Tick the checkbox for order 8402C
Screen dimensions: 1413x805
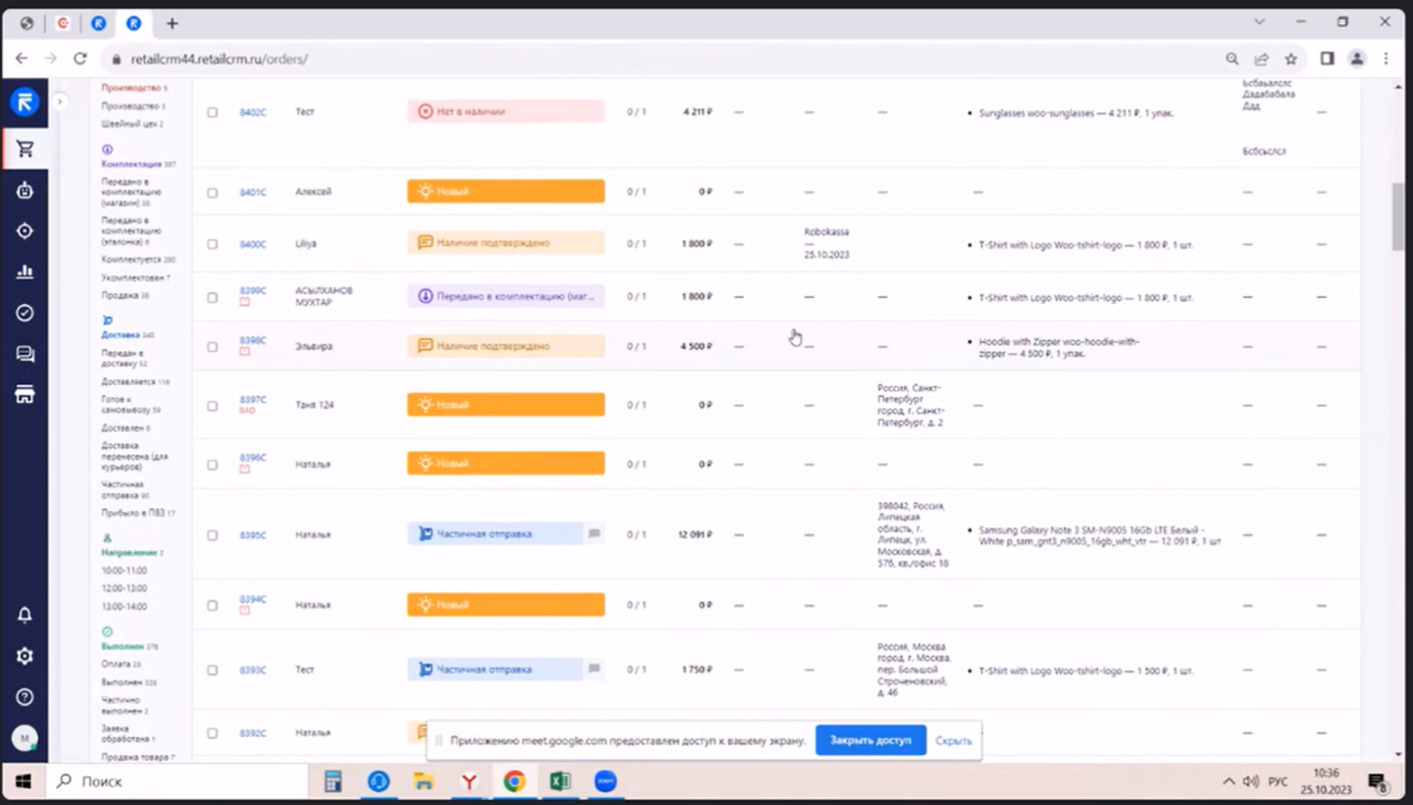tap(212, 112)
